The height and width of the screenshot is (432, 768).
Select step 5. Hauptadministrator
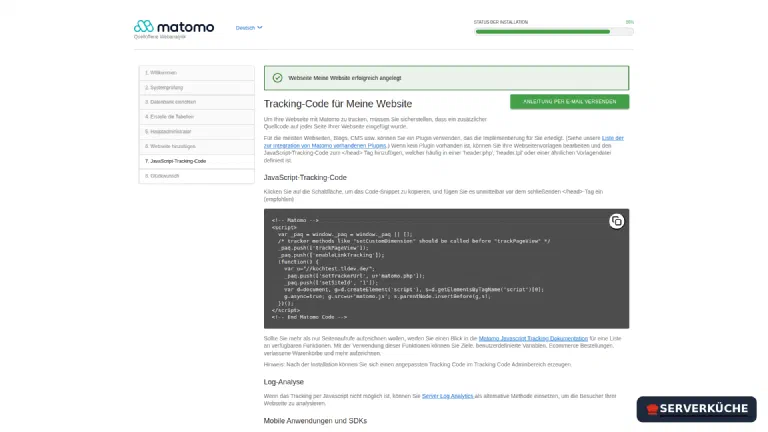[x=196, y=132]
